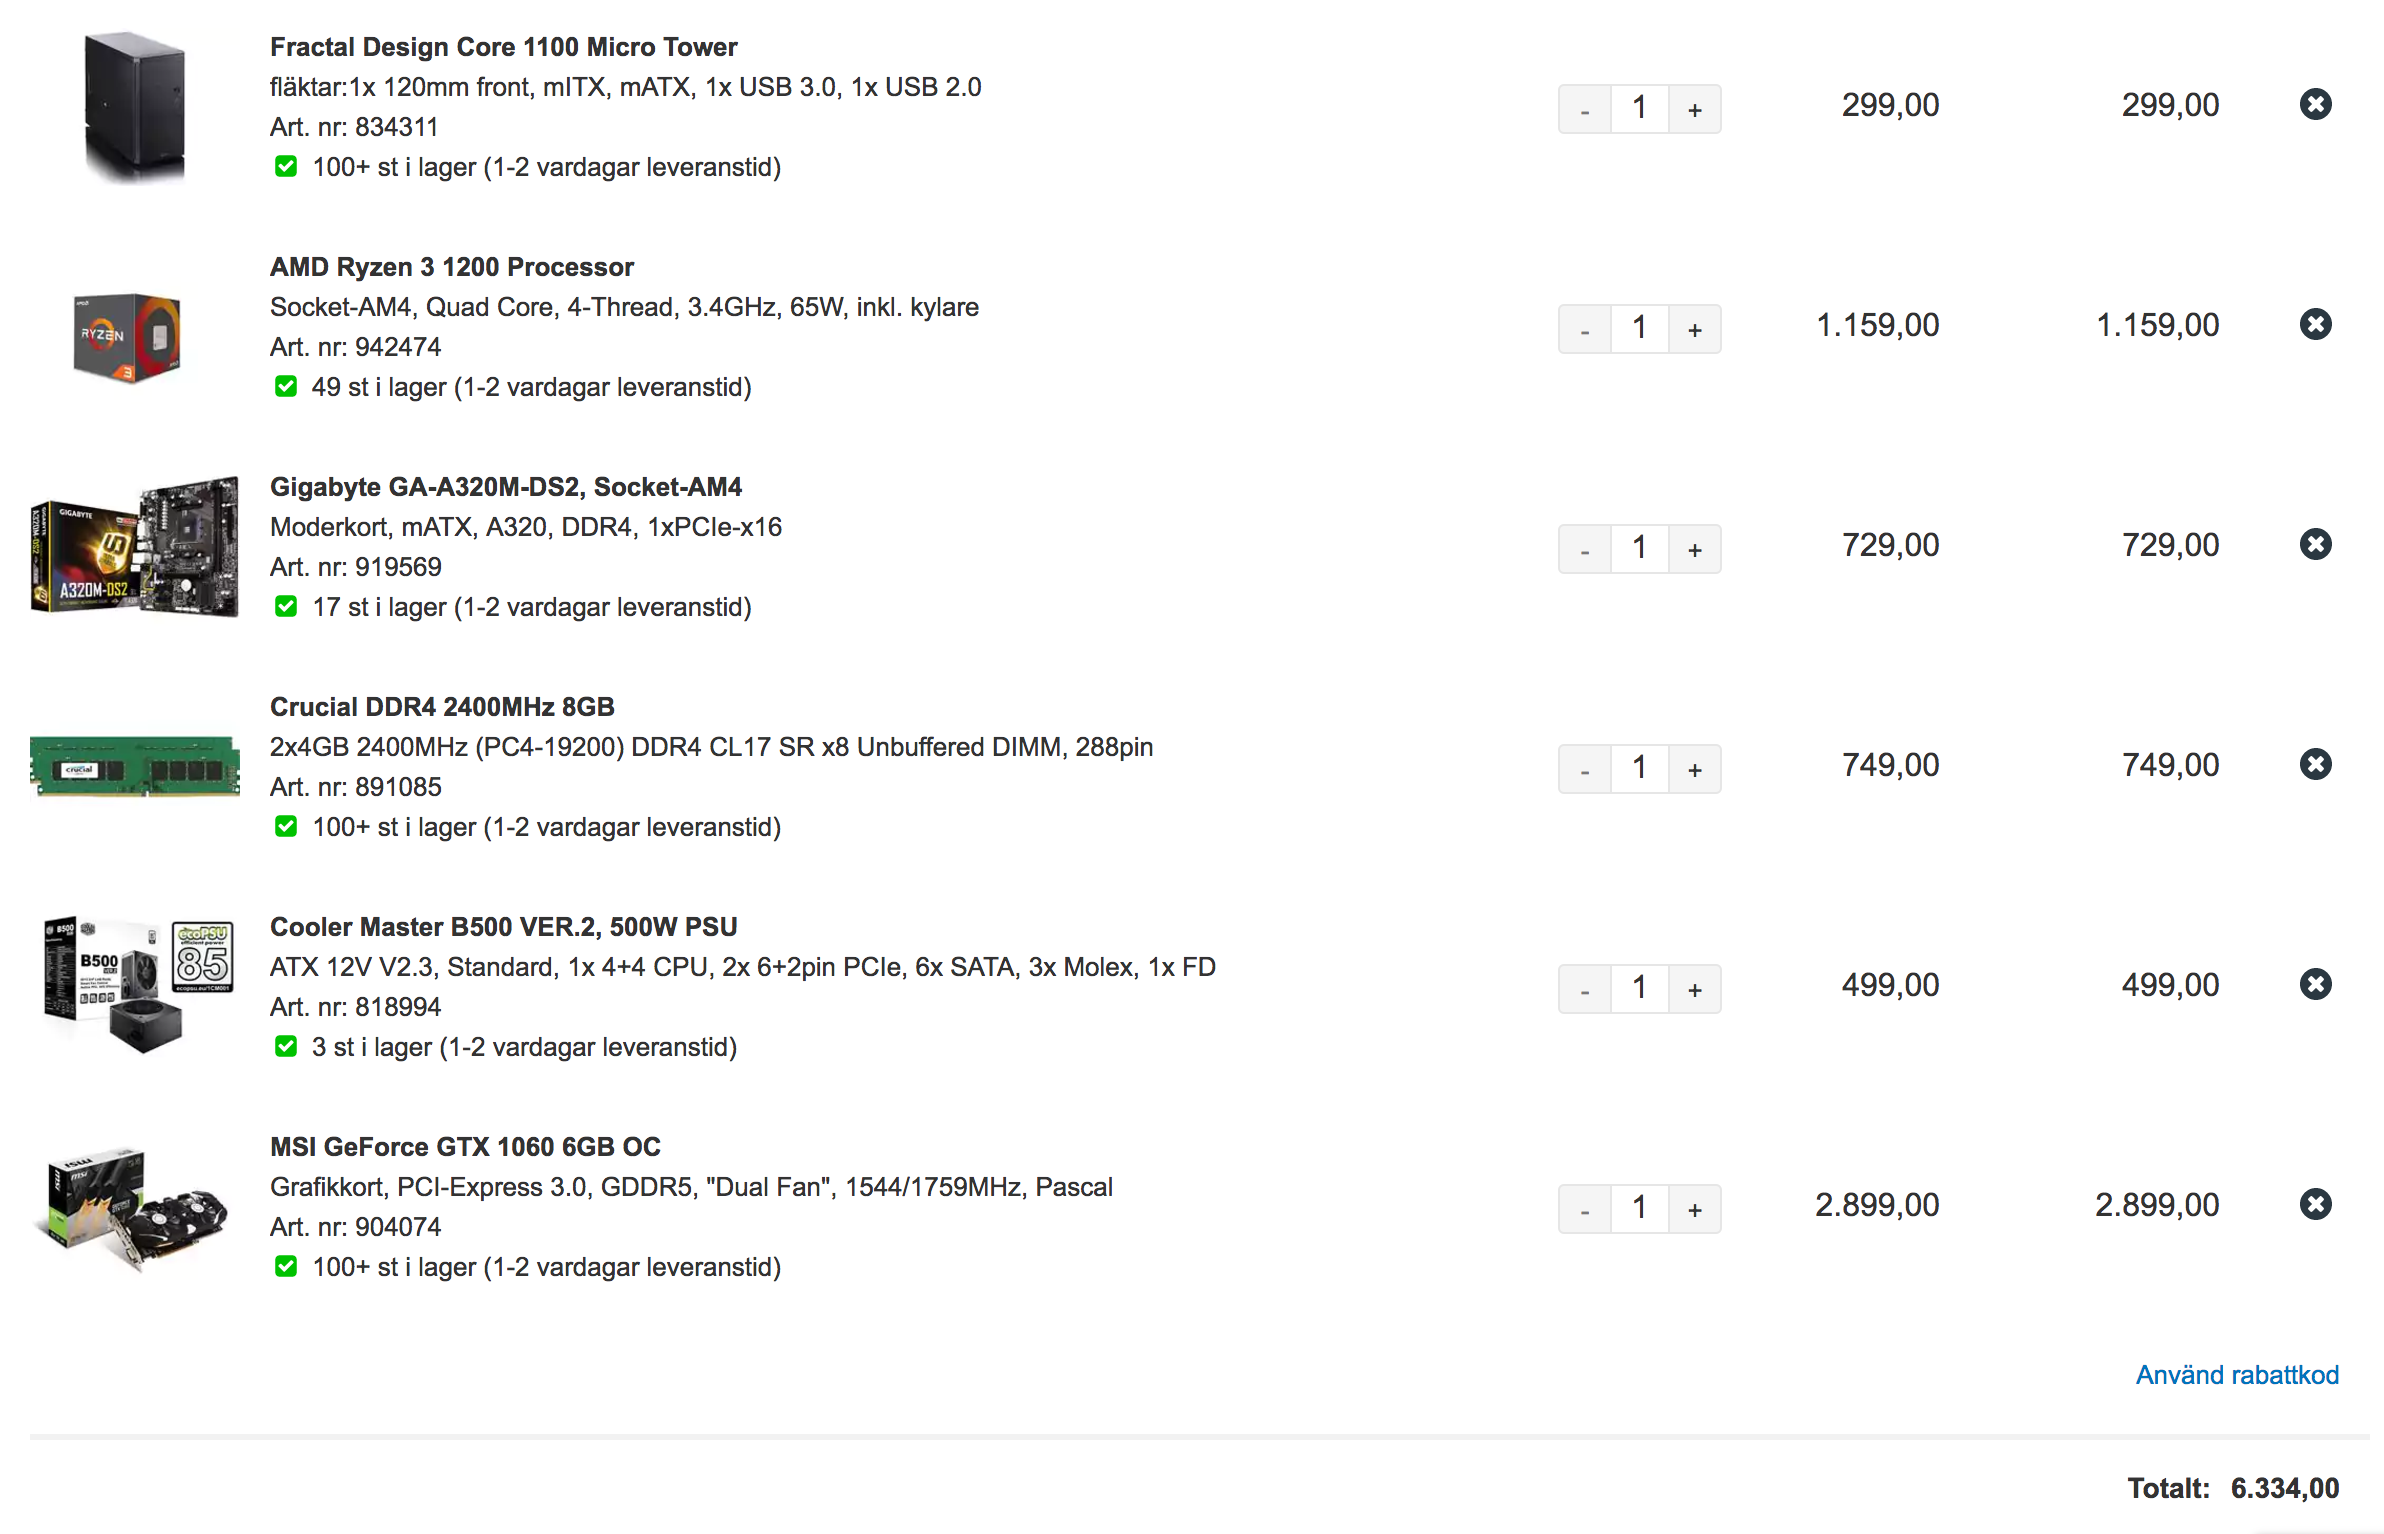Click the Crucial RAM sticks image
The height and width of the screenshot is (1534, 2384).
135,766
